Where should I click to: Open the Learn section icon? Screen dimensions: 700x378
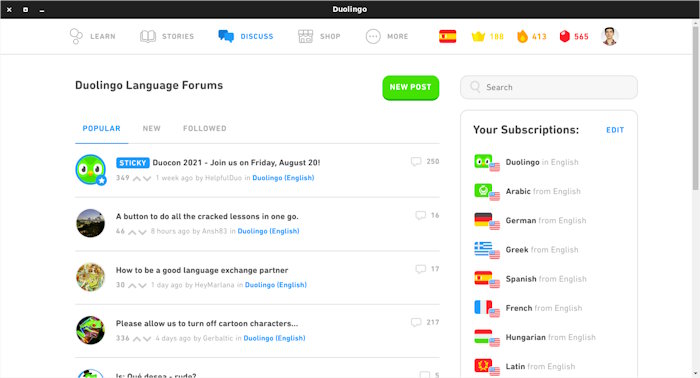(76, 36)
